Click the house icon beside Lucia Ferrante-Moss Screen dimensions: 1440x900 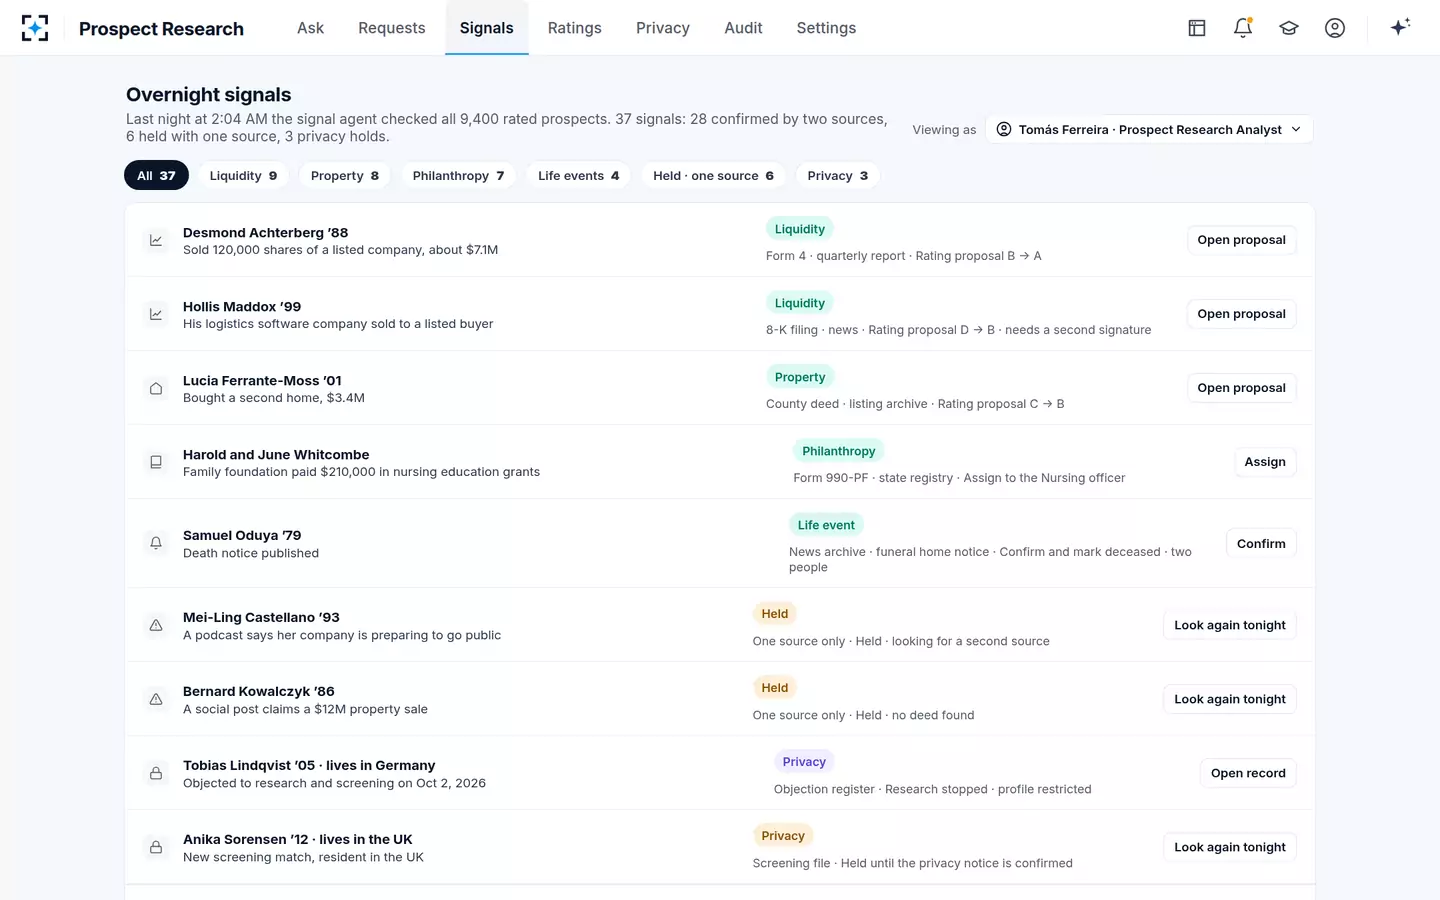point(156,388)
